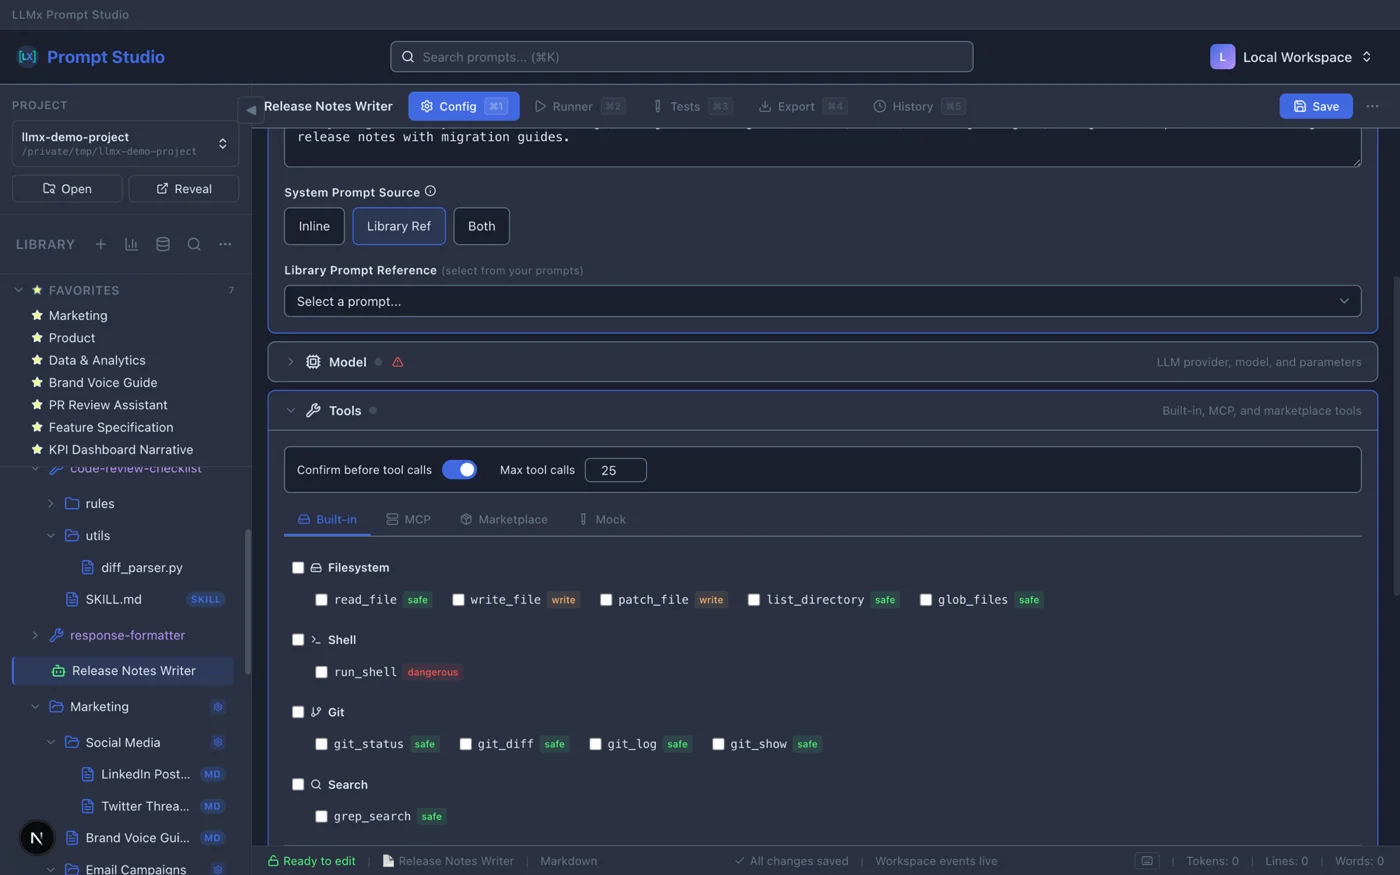1400x875 pixels.
Task: Click the editor panel icon in status bar
Action: tap(1146, 860)
